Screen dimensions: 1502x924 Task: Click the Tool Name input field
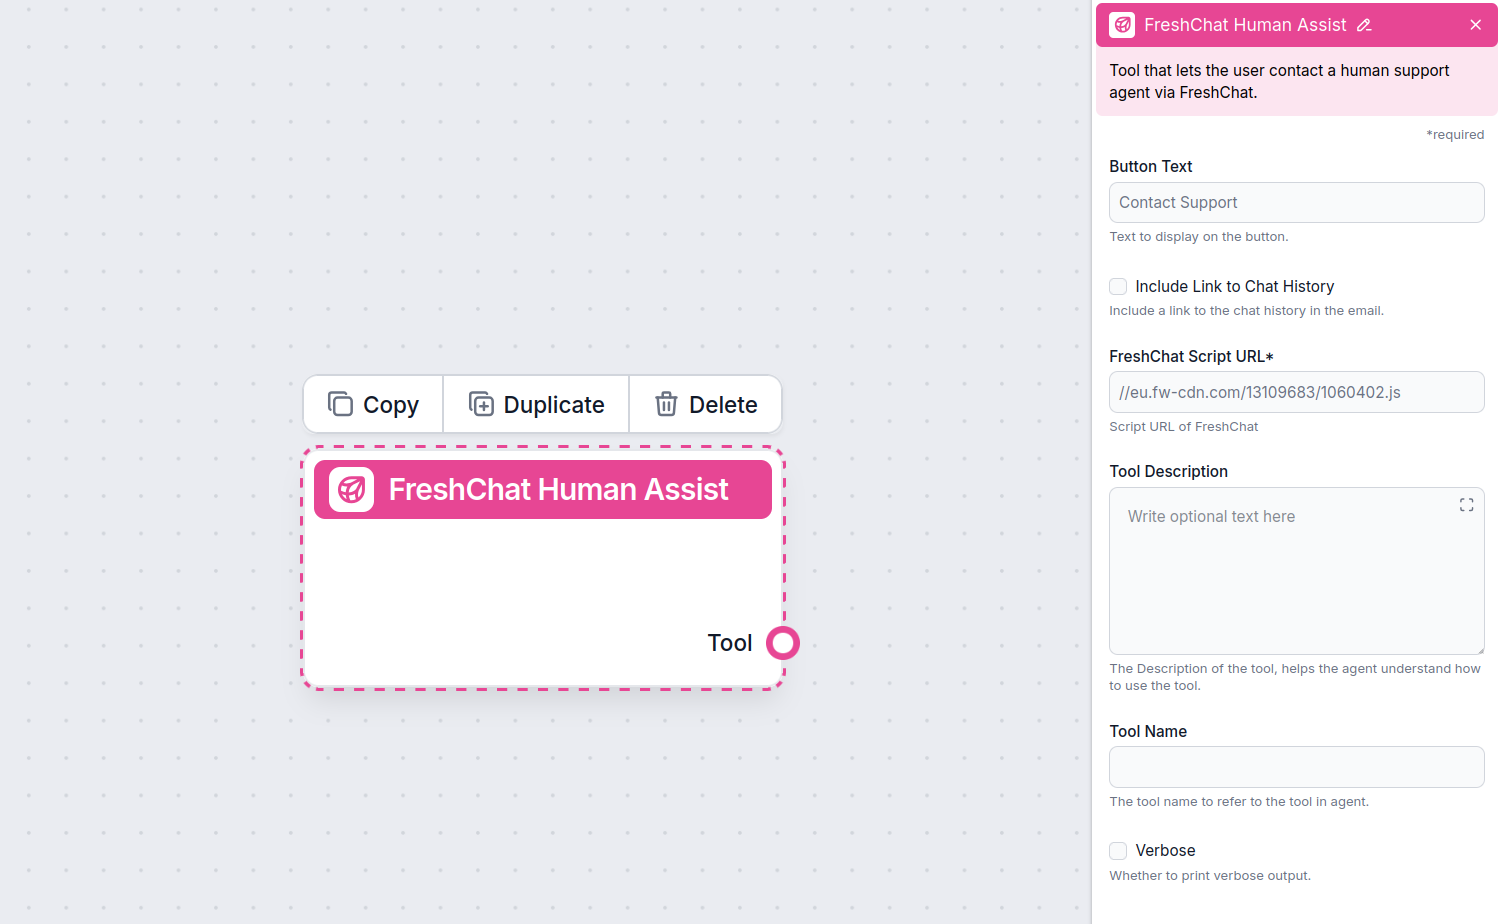point(1296,767)
